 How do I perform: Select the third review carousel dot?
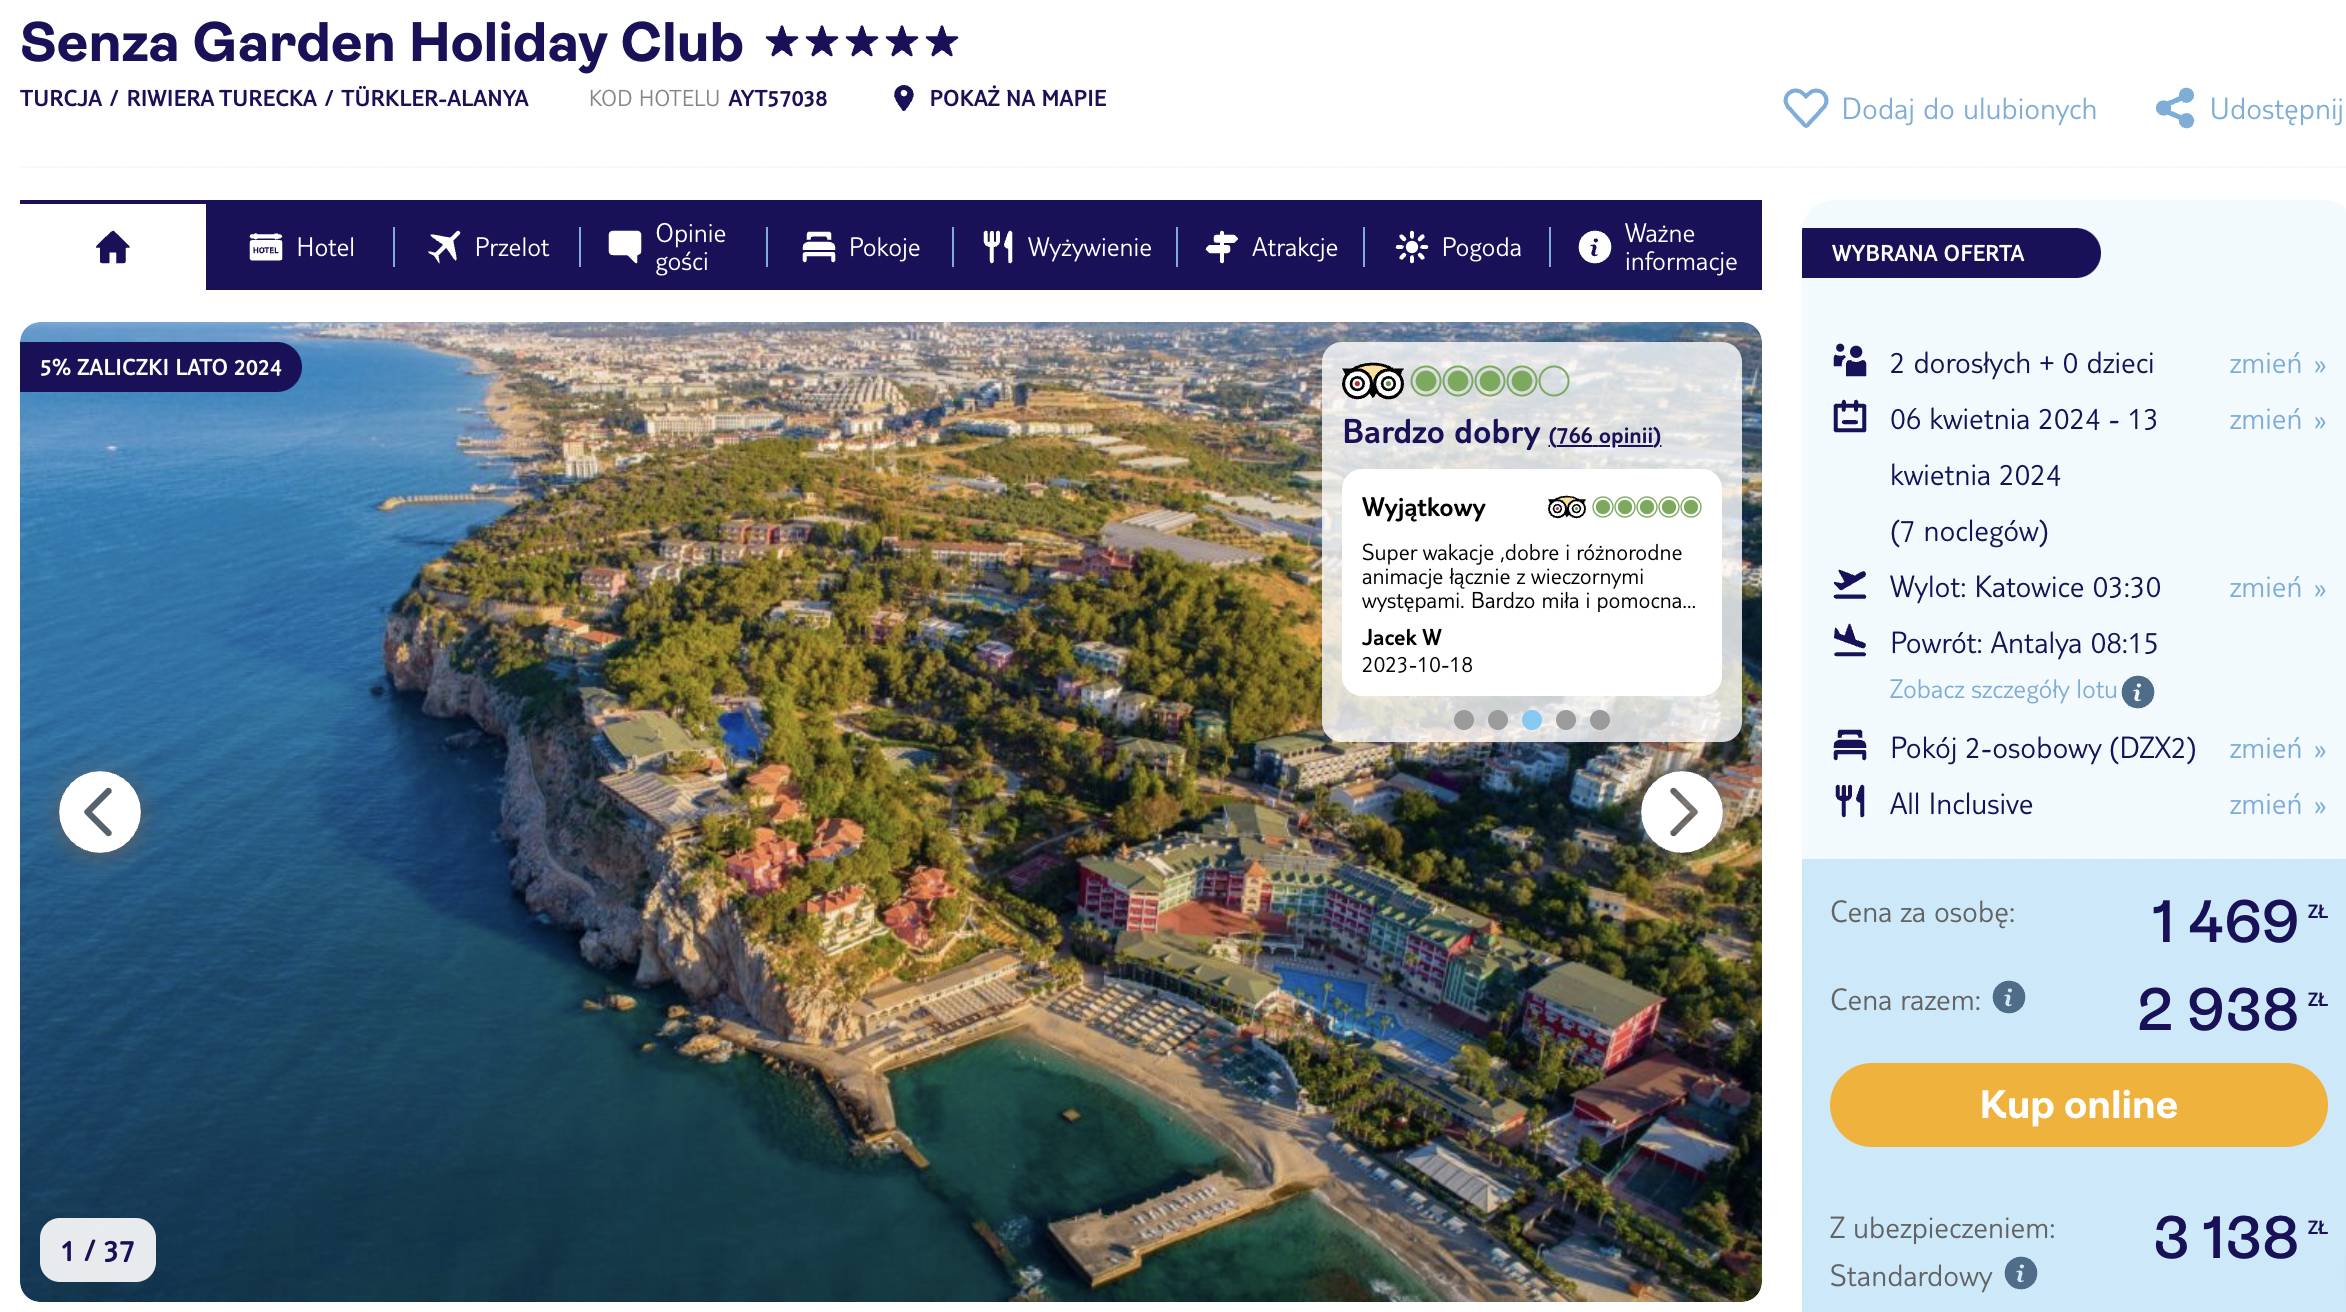click(x=1532, y=719)
